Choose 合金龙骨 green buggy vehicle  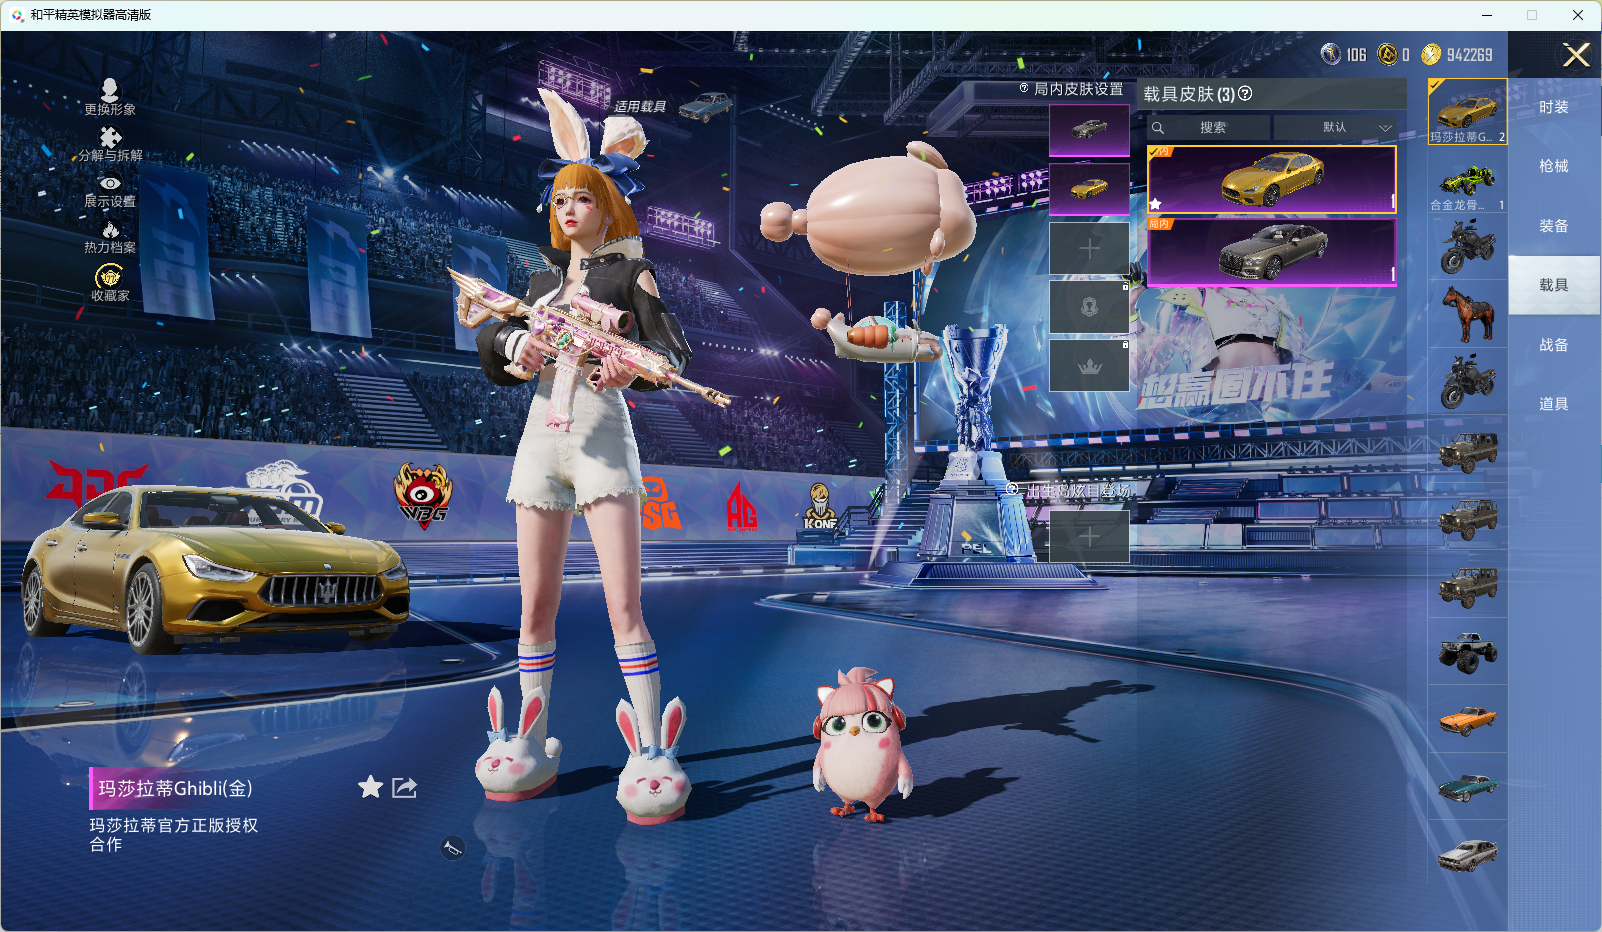(1468, 183)
